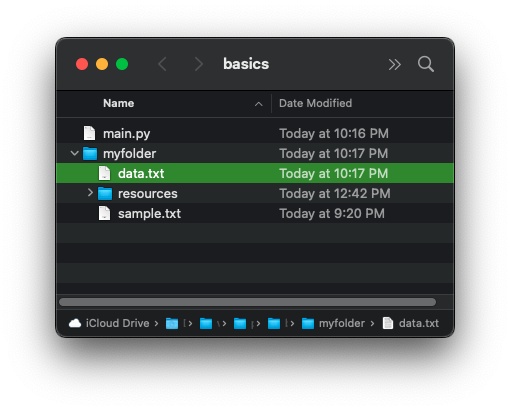The image size is (510, 411).
Task: Collapse the myfolder disclosure arrow
Action: click(74, 153)
